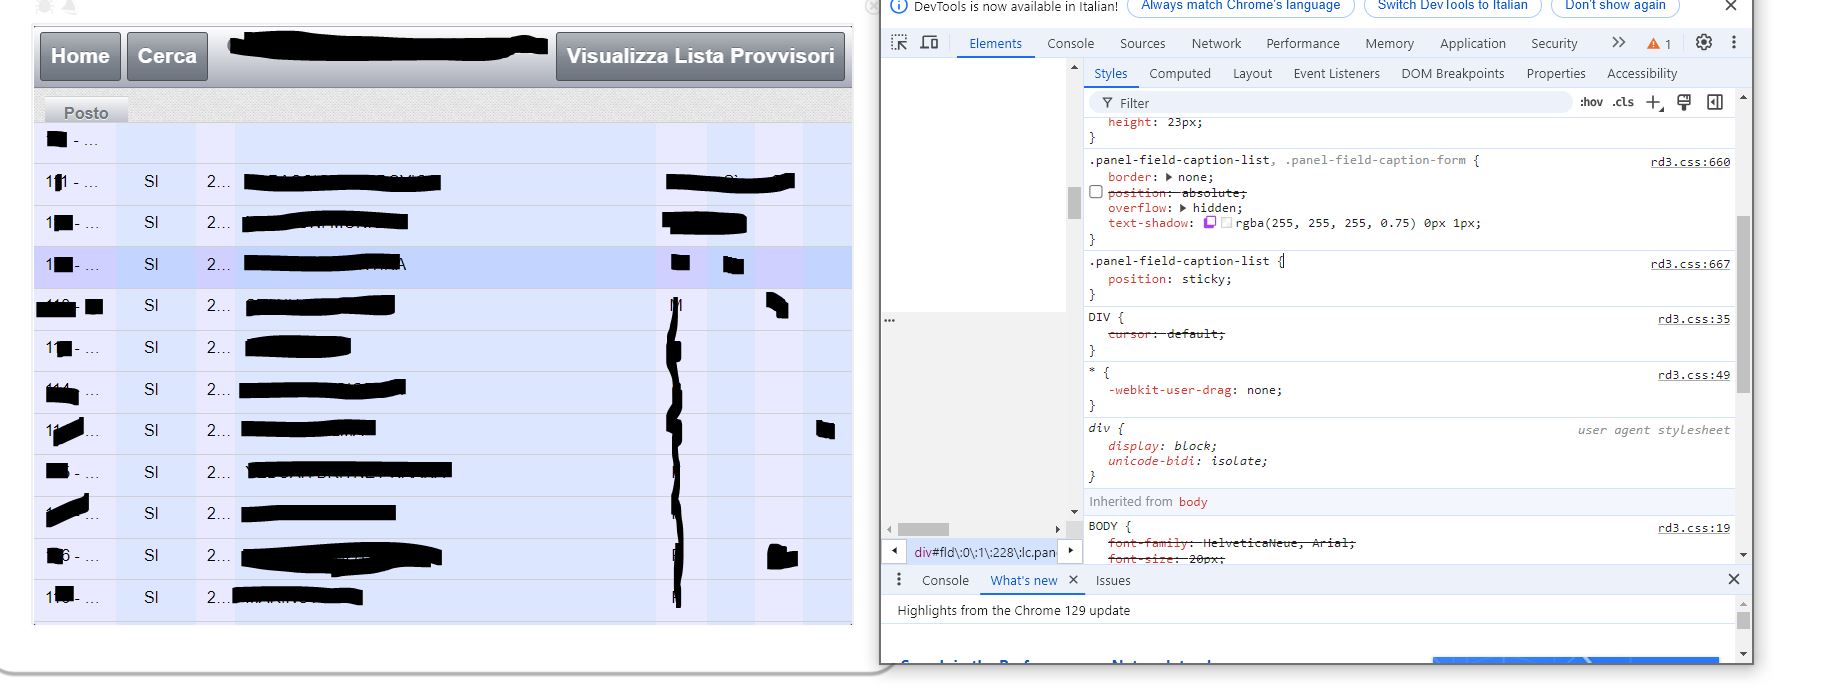The width and height of the screenshot is (1823, 686).
Task: Click the DOM tree horizontal scrollbar thumb
Action: [923, 529]
